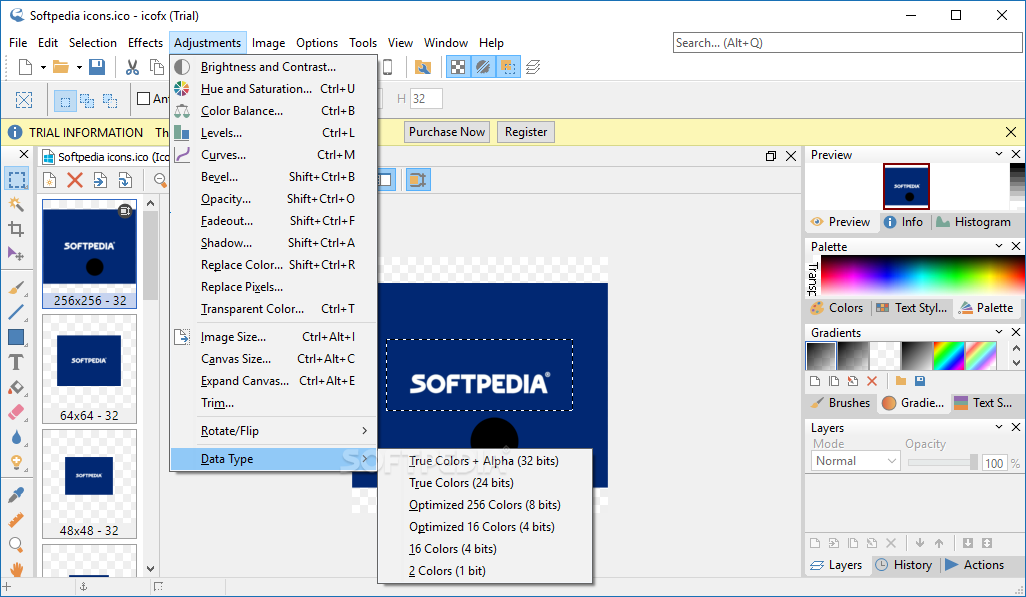Expand the Data Type submenu entry

(274, 459)
